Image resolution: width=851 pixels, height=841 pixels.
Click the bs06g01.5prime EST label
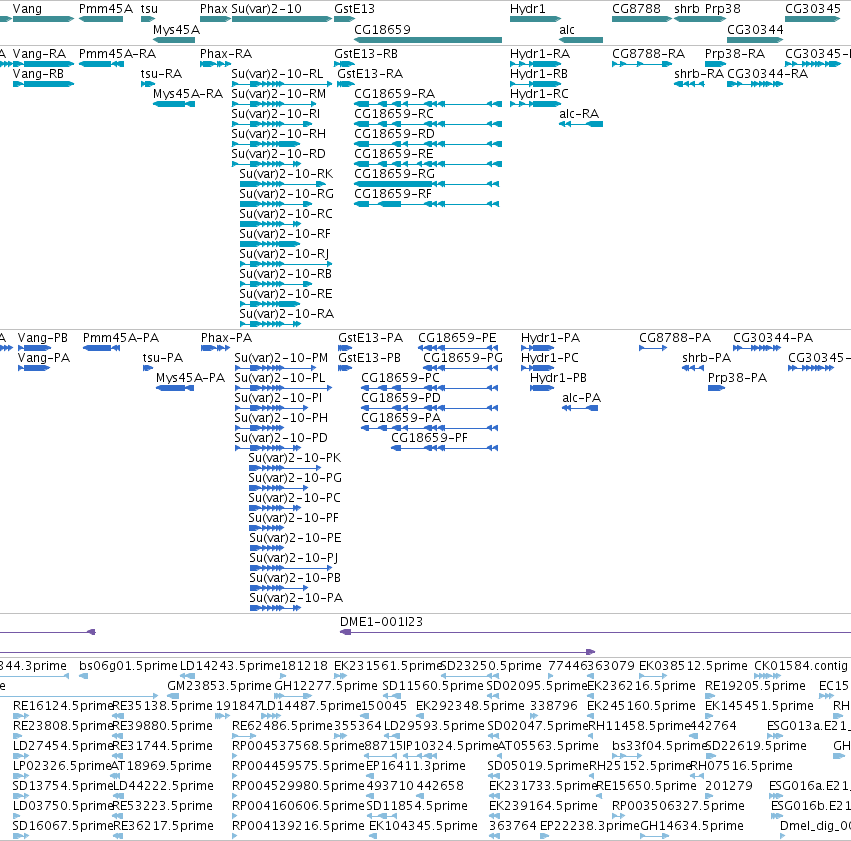[129, 666]
